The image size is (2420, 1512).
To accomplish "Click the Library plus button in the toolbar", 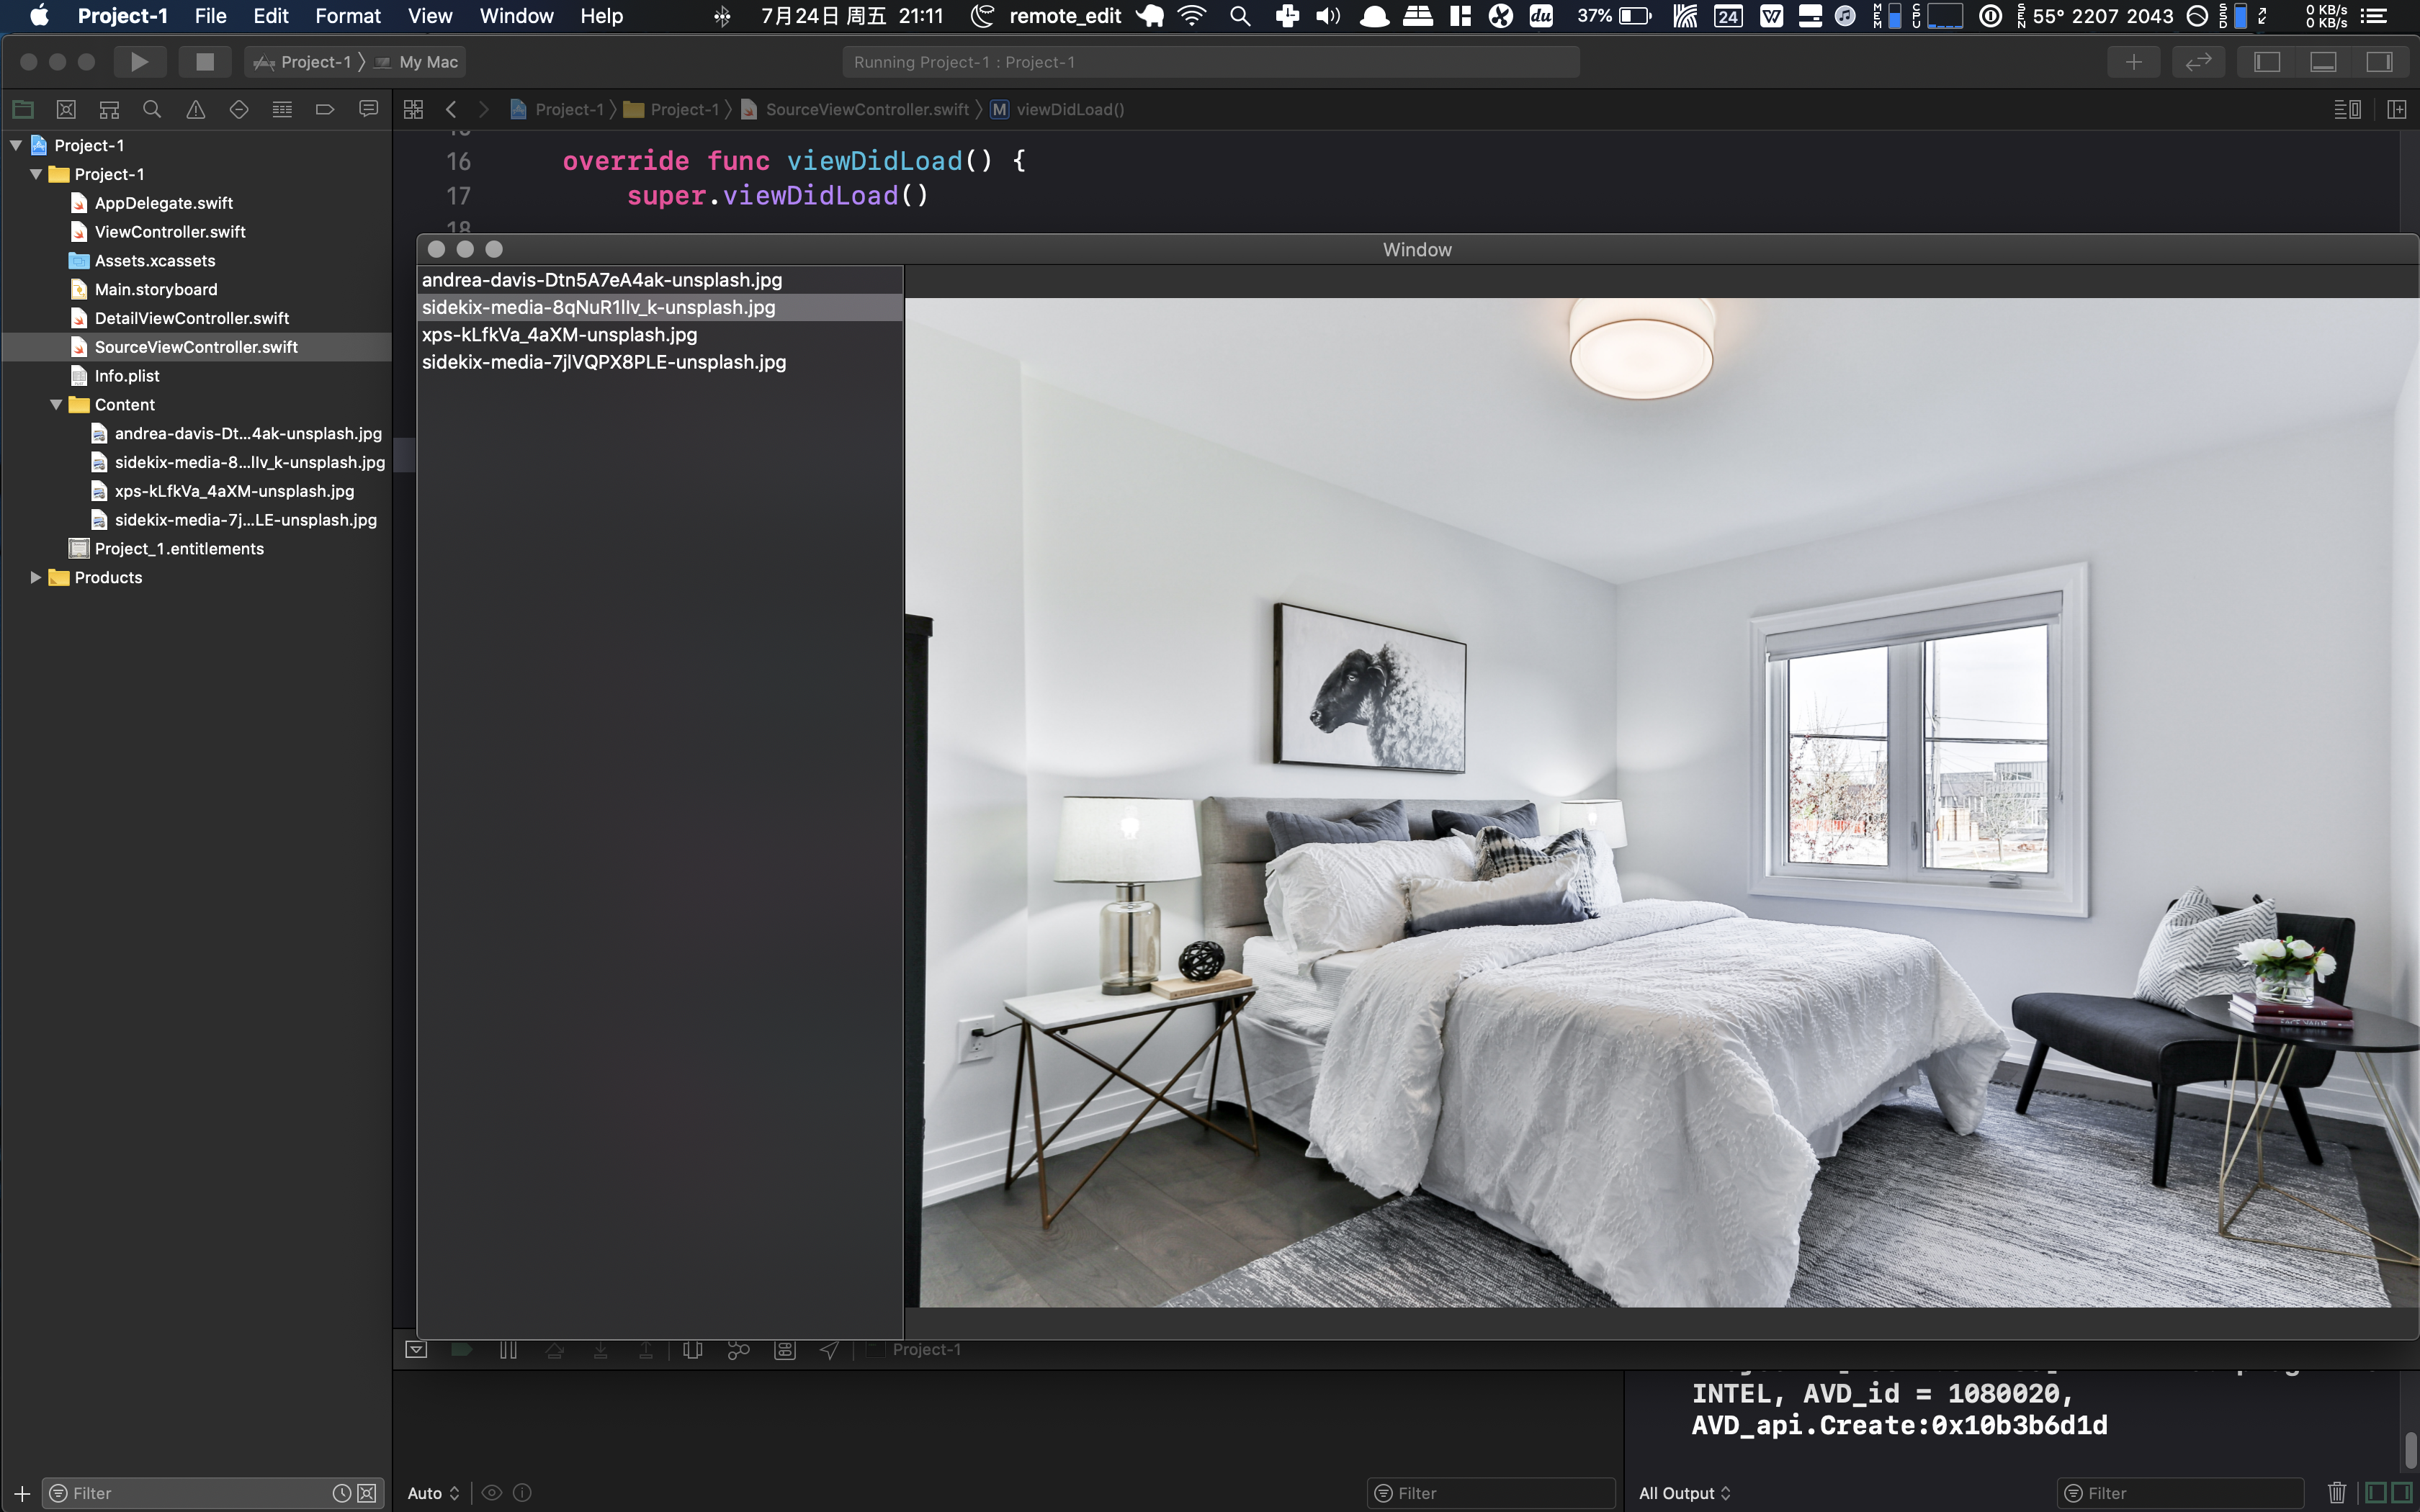I will 2133,62.
